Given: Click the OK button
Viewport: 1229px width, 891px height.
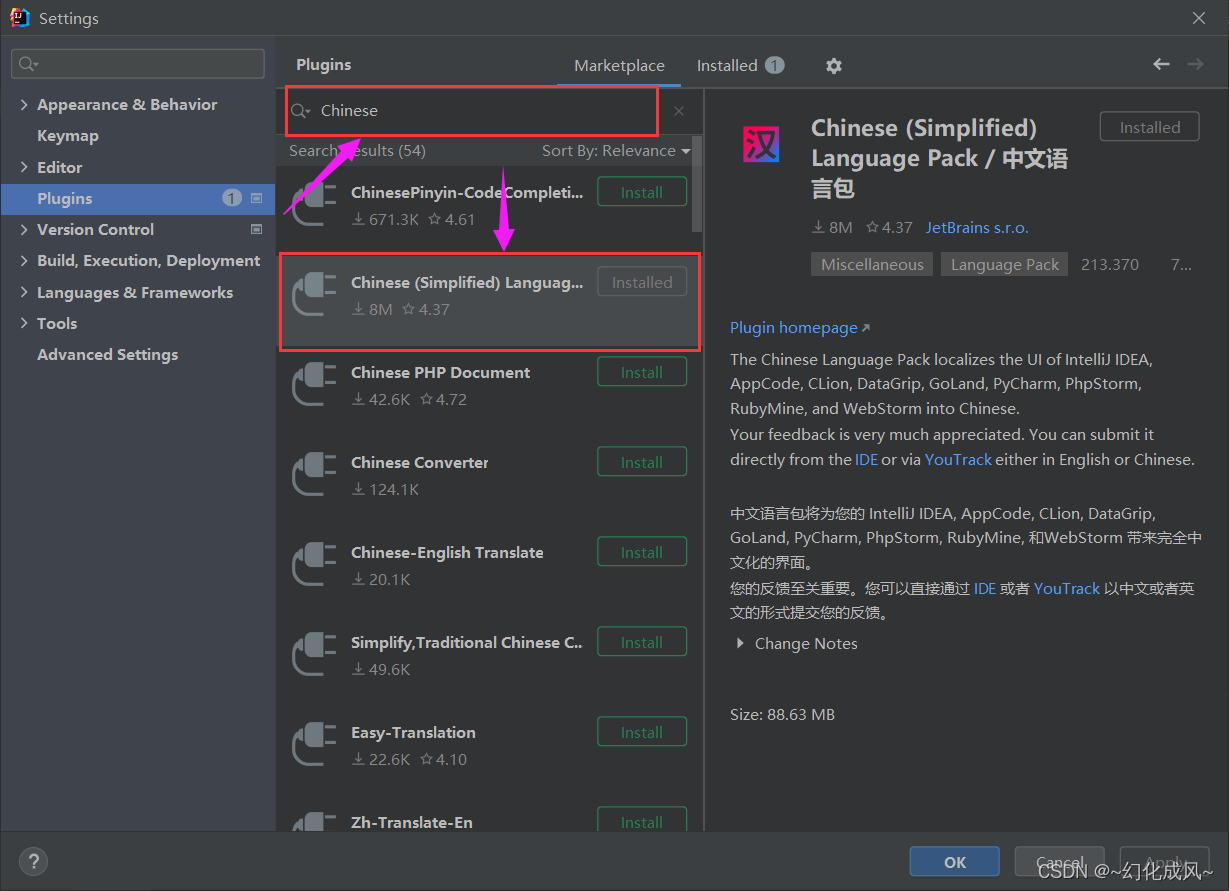Looking at the screenshot, I should tap(955, 862).
